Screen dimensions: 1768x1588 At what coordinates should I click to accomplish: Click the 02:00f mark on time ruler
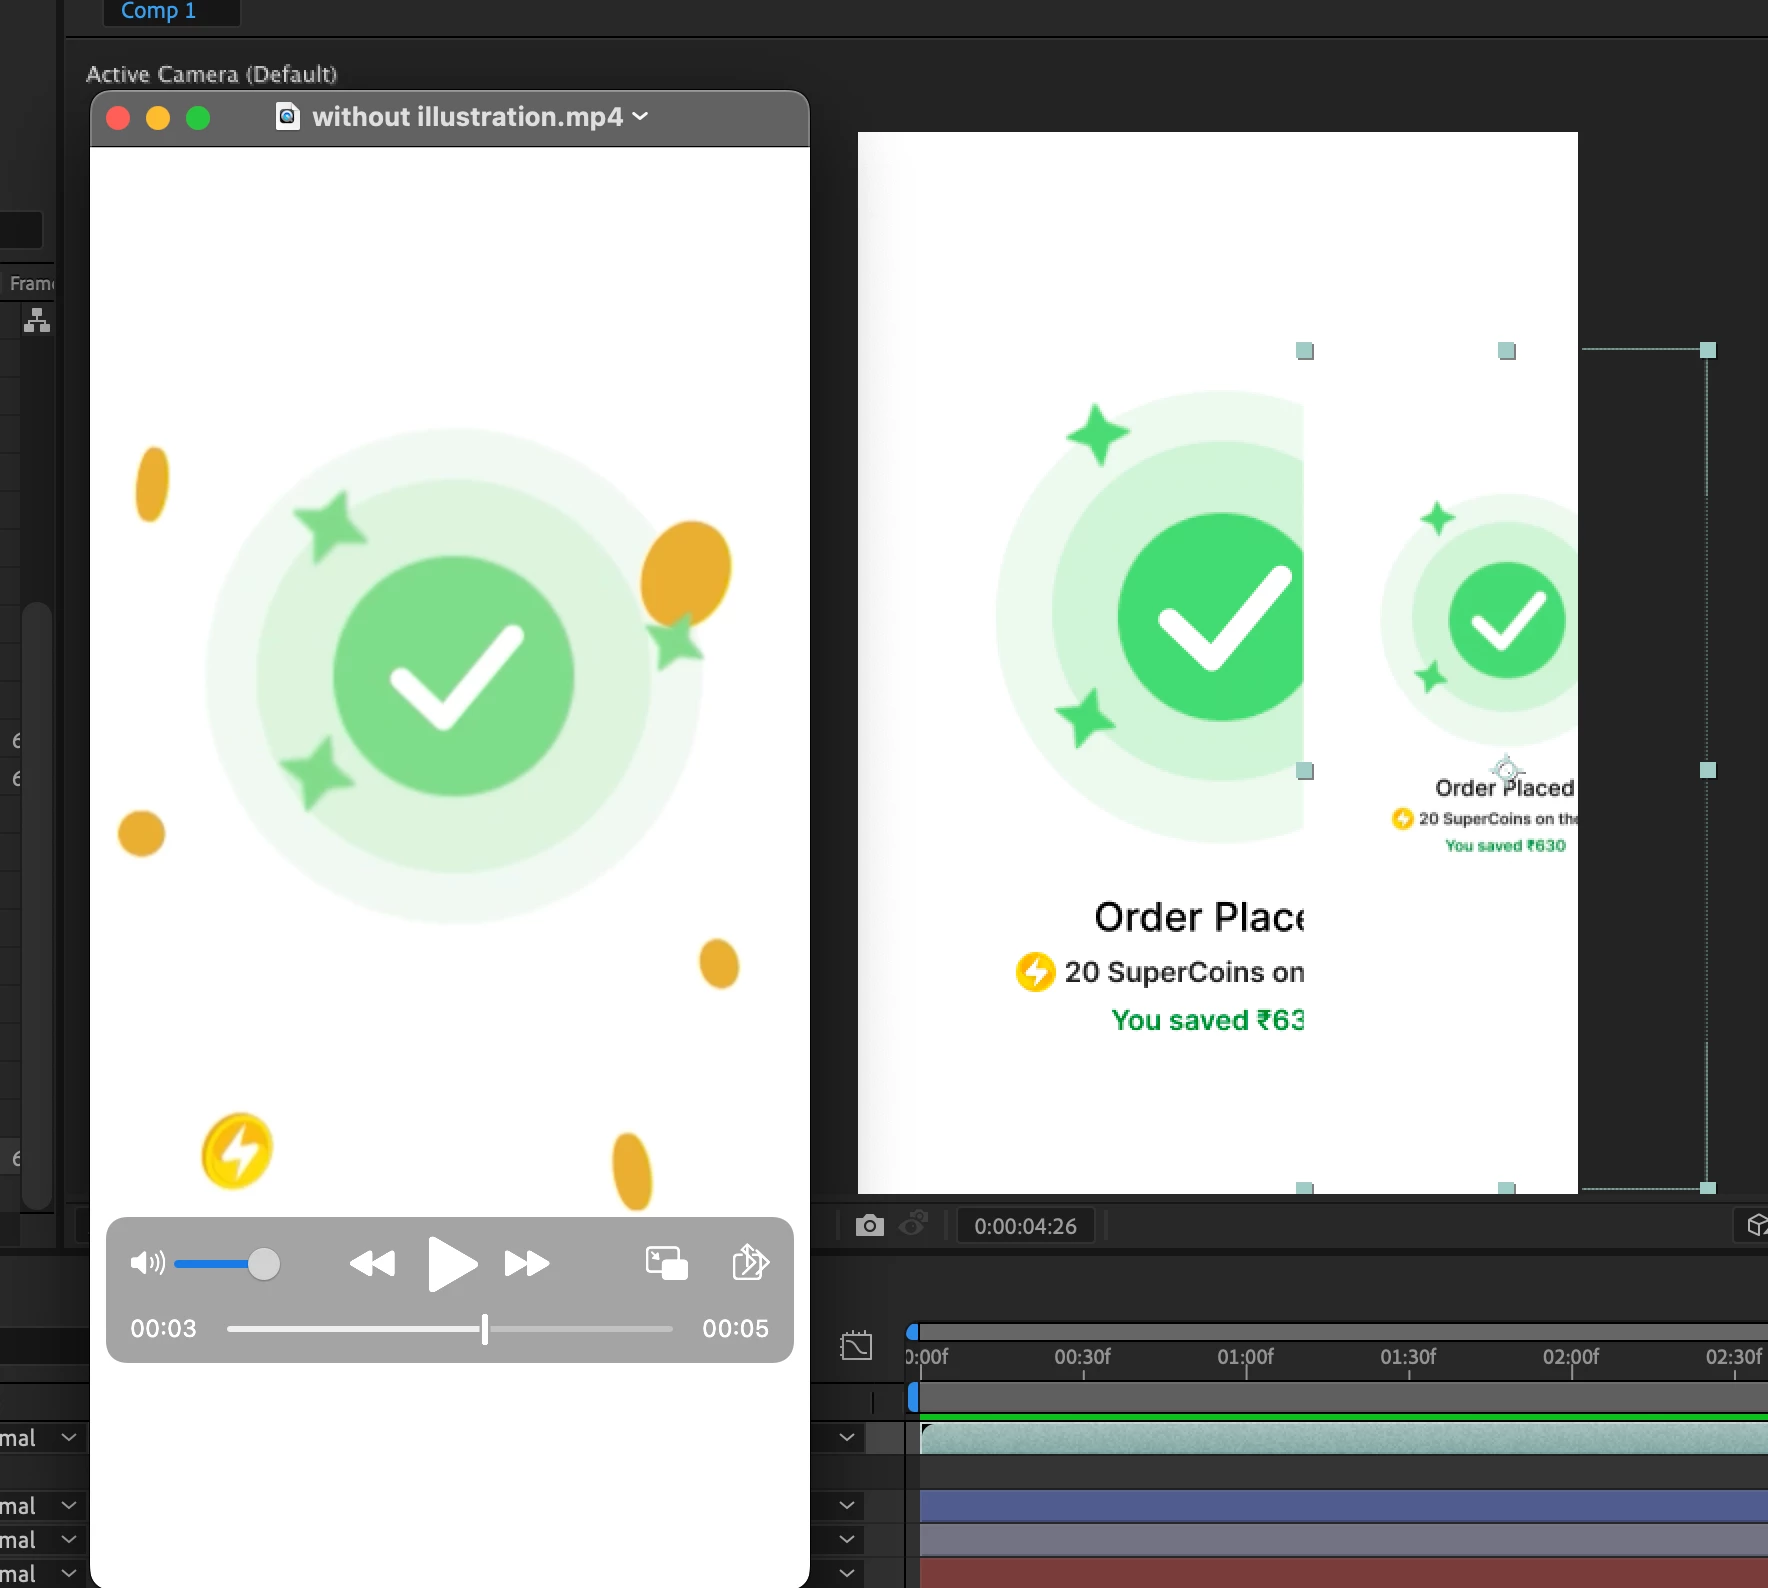tap(1571, 1357)
